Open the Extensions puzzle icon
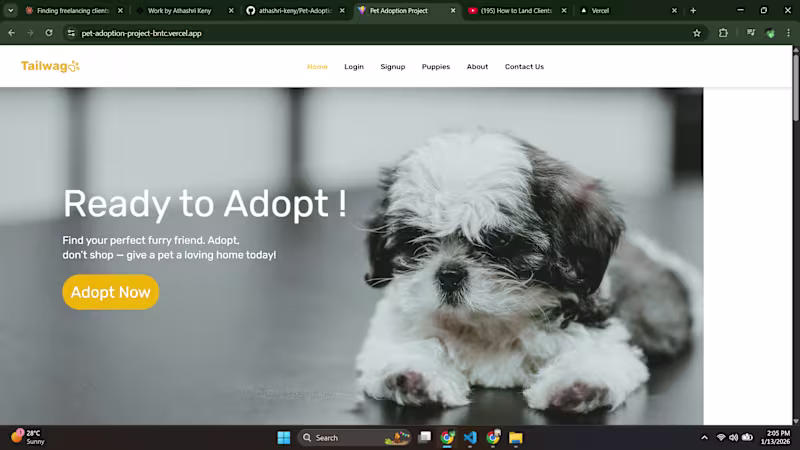The height and width of the screenshot is (450, 800). (723, 33)
